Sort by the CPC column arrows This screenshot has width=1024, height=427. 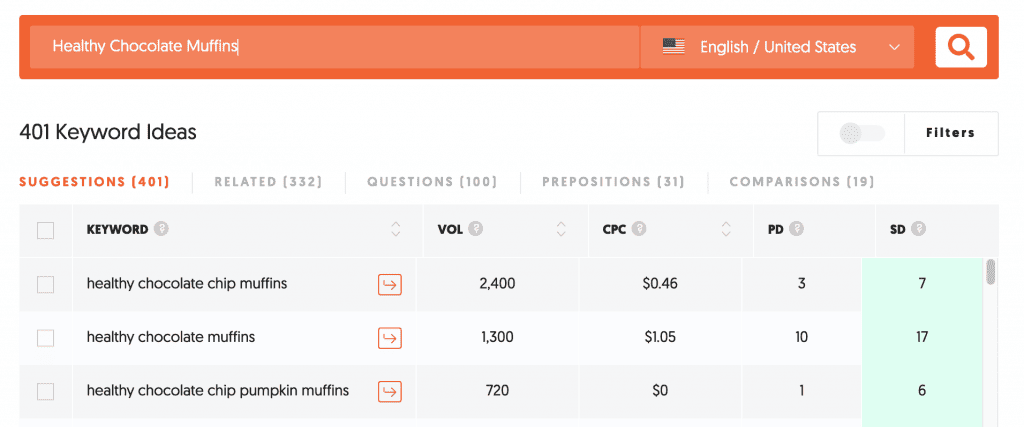726,230
